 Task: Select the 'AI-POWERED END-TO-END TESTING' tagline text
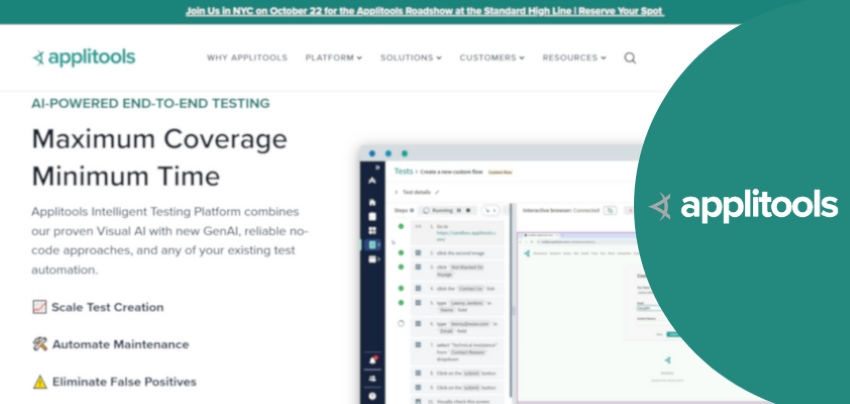[151, 103]
